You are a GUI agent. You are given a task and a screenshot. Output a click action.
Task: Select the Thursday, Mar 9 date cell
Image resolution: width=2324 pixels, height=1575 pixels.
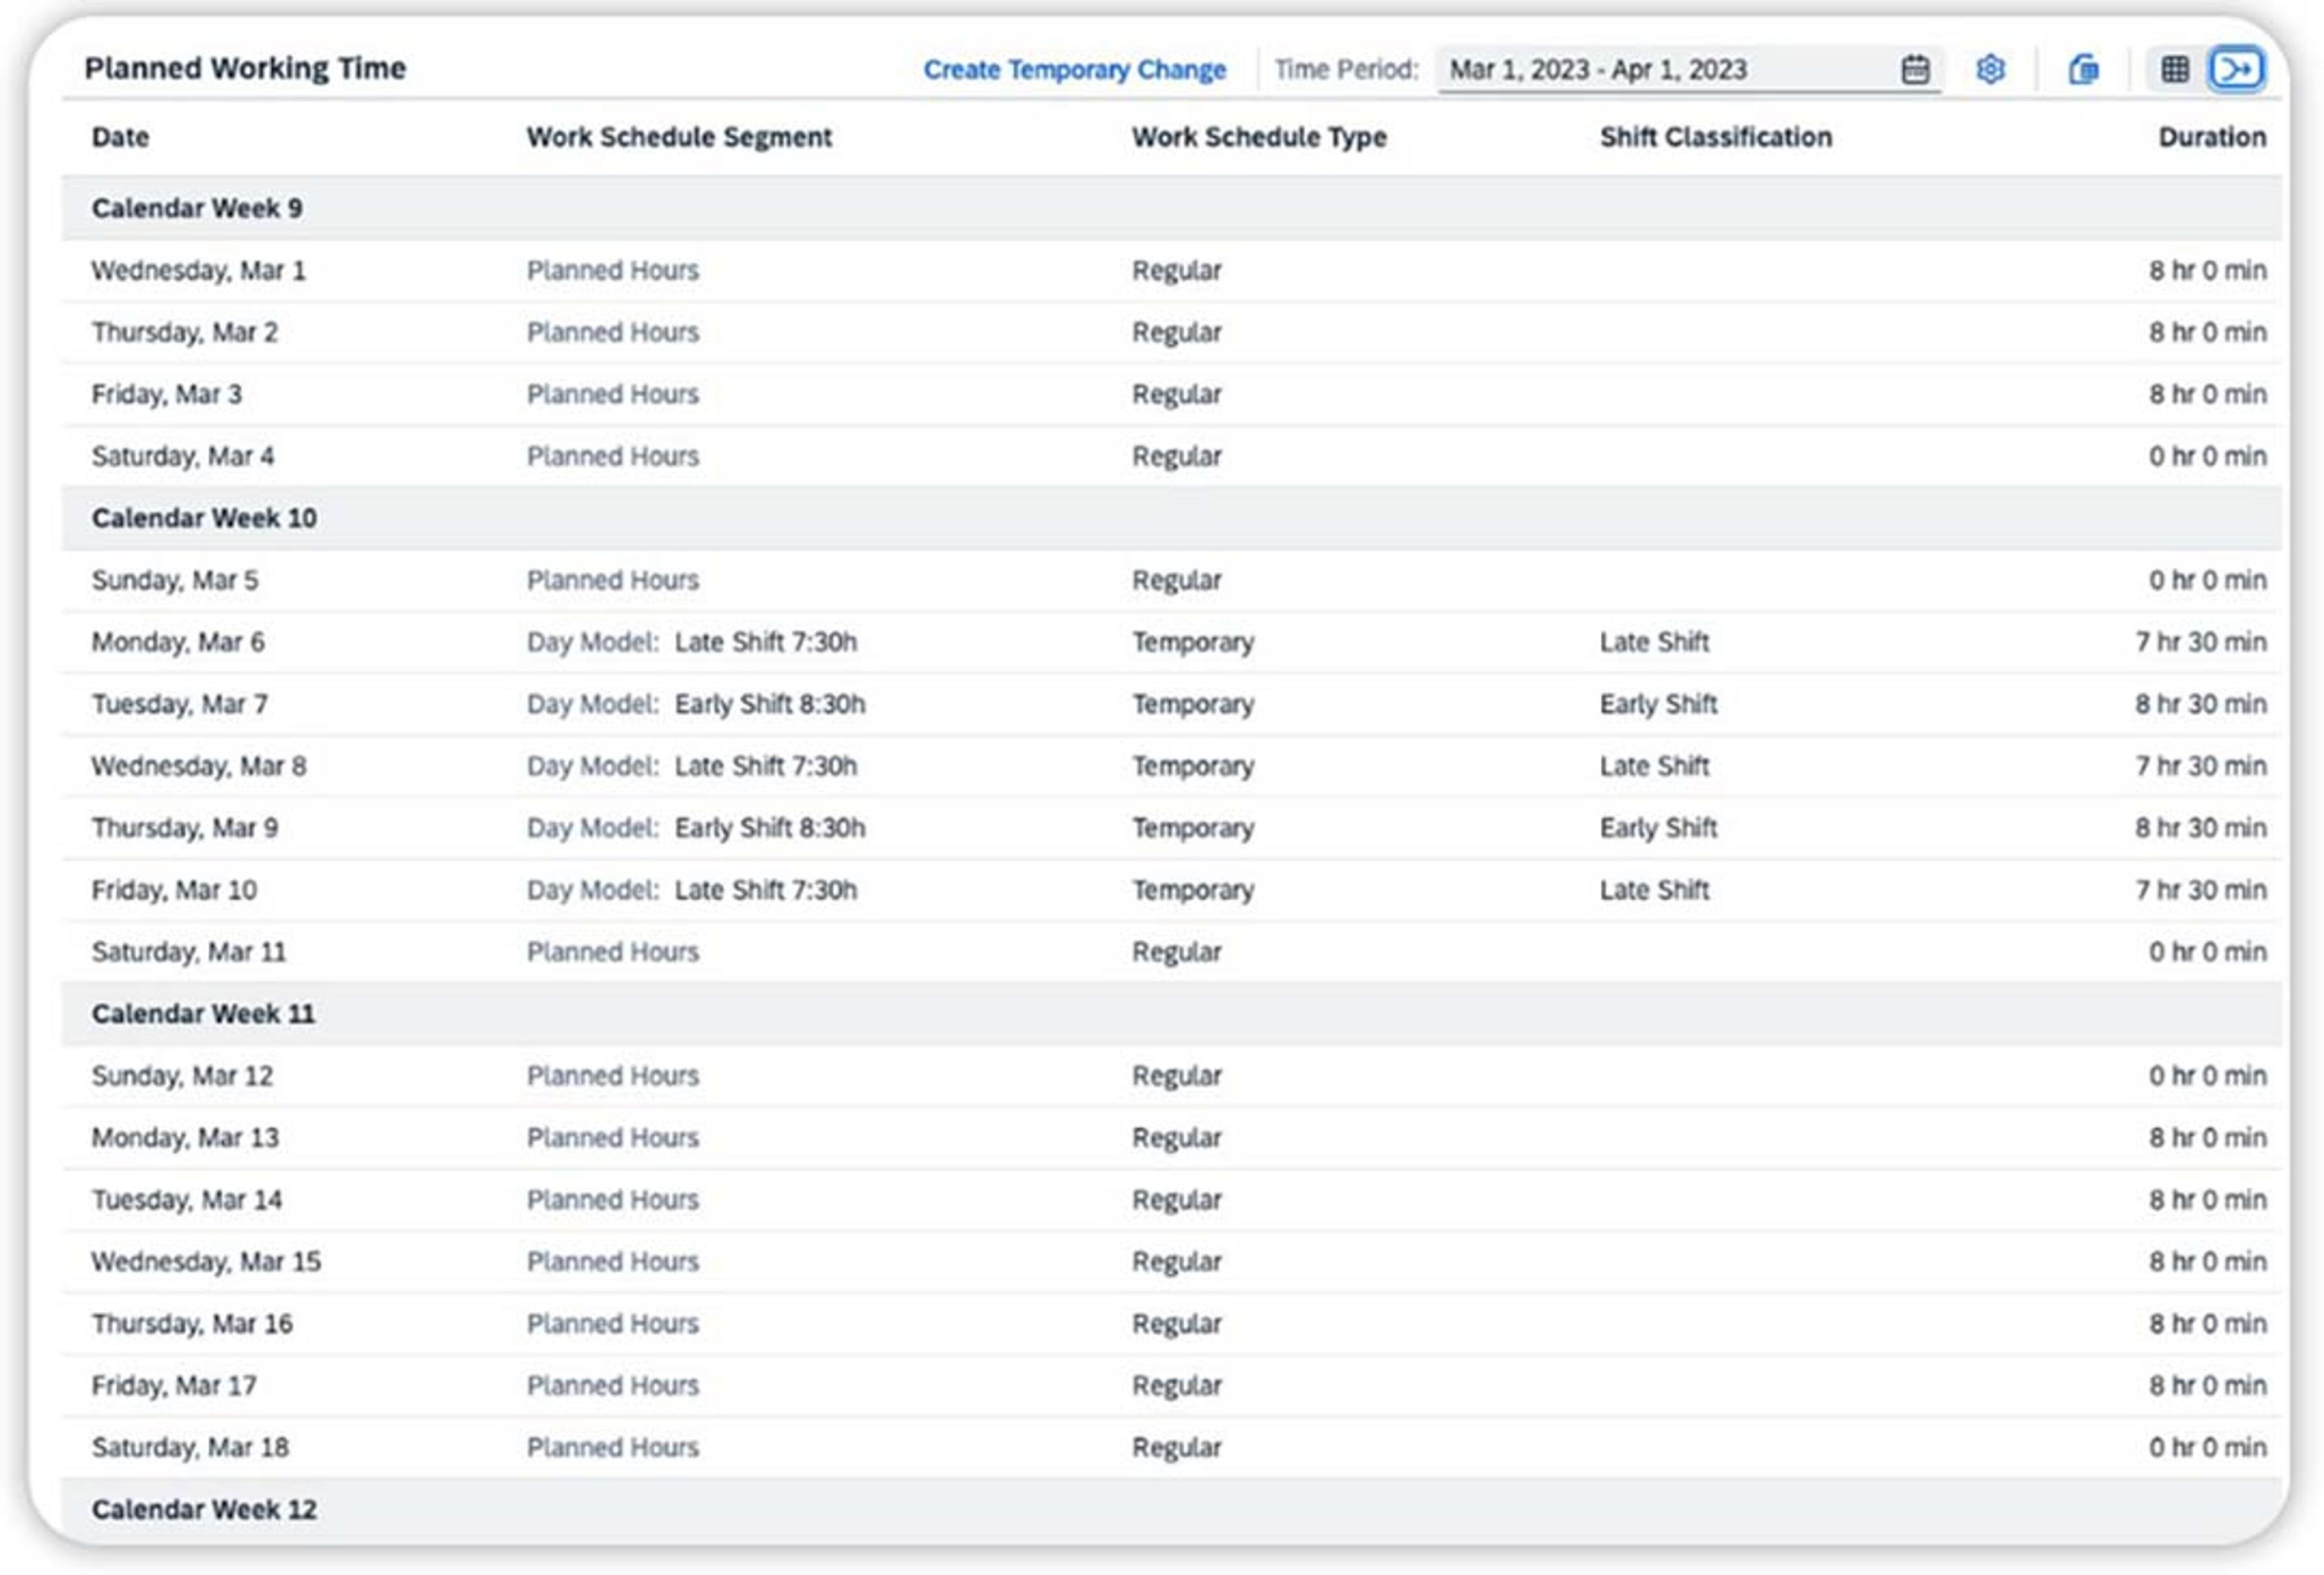click(185, 828)
